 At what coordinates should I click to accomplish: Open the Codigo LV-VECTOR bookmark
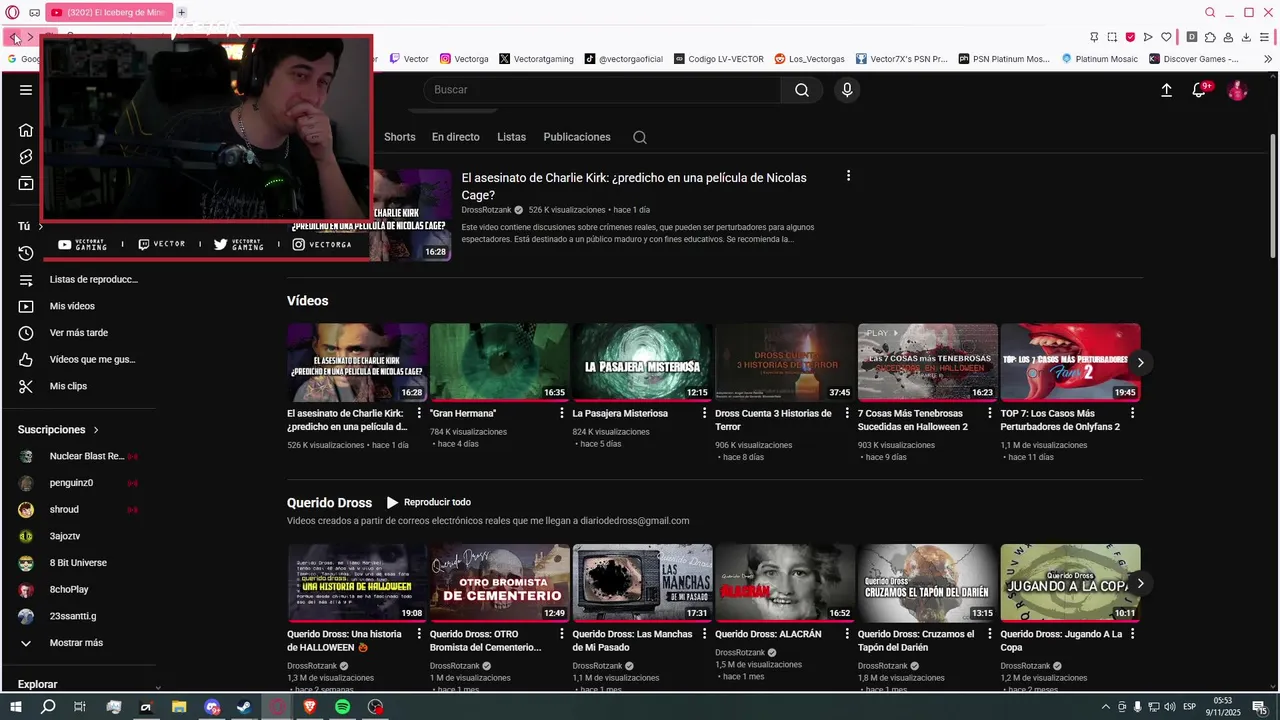click(719, 59)
